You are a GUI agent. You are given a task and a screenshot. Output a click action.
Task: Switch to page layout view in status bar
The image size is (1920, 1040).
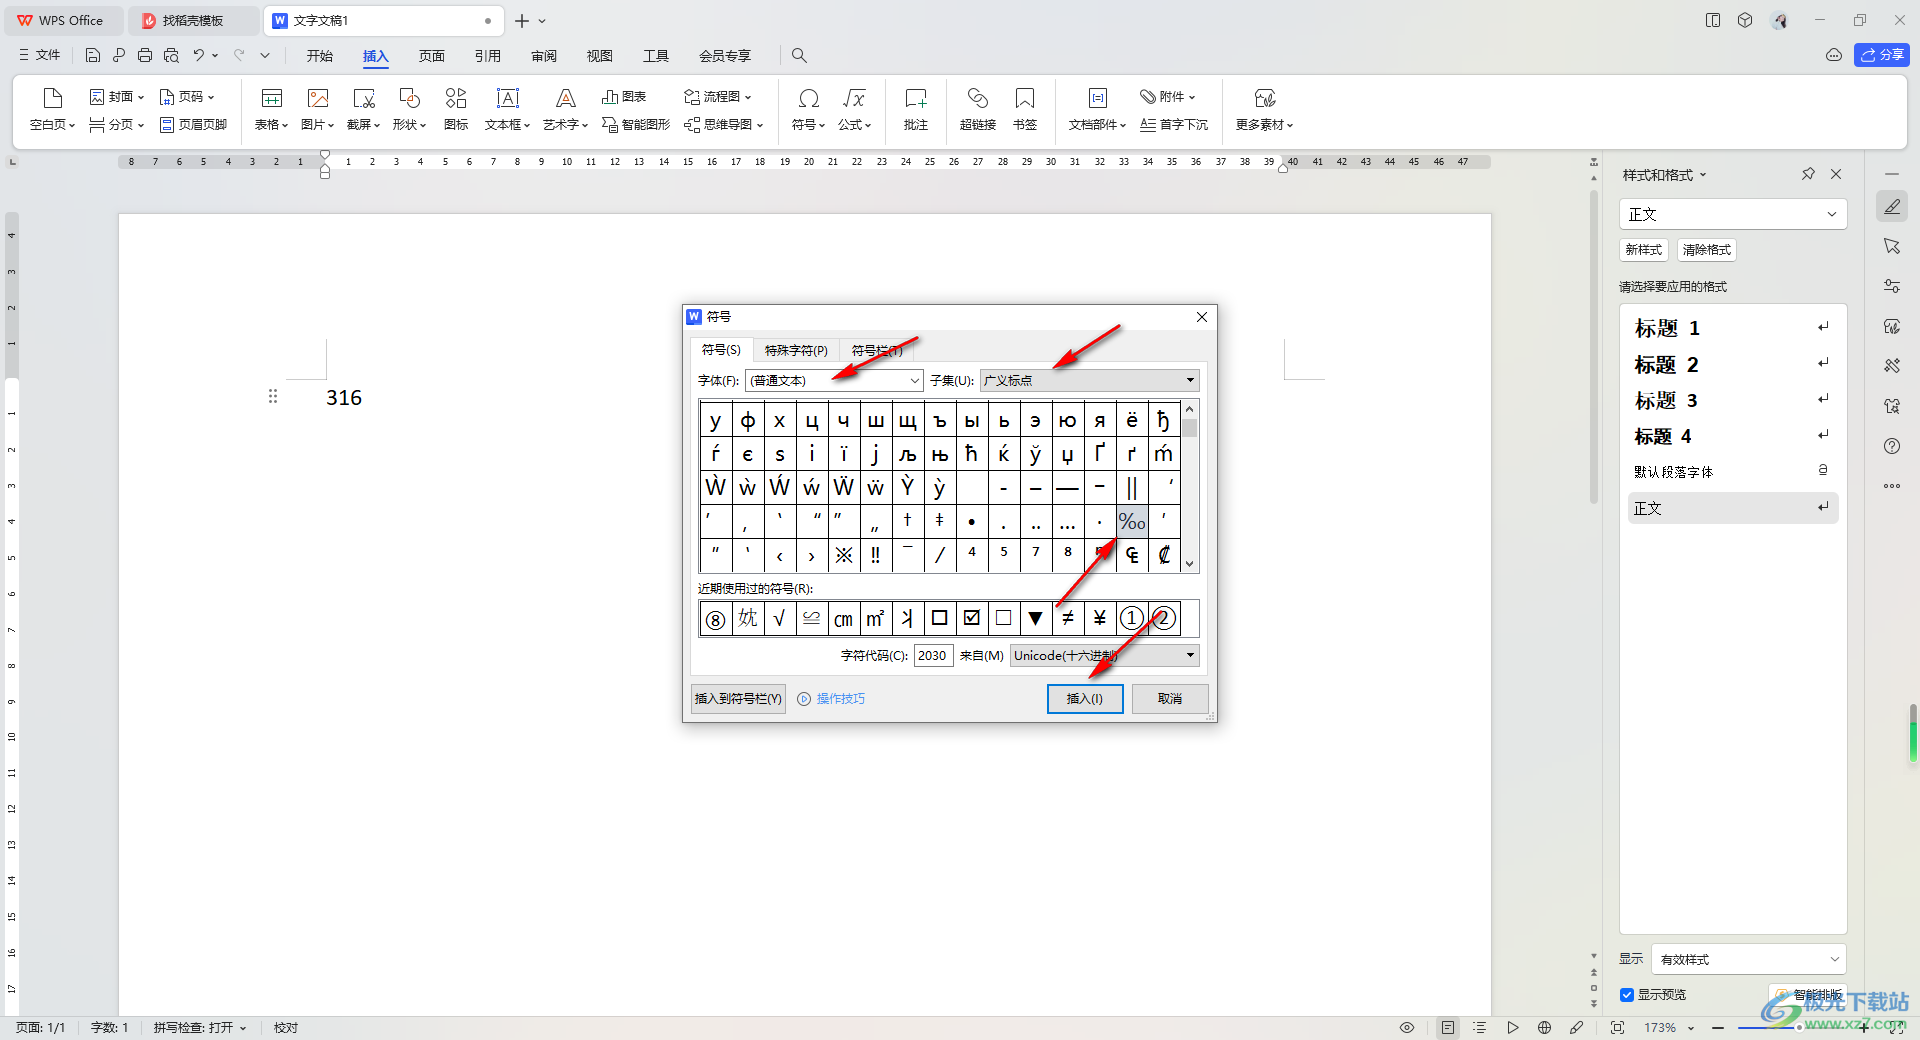[1448, 1027]
